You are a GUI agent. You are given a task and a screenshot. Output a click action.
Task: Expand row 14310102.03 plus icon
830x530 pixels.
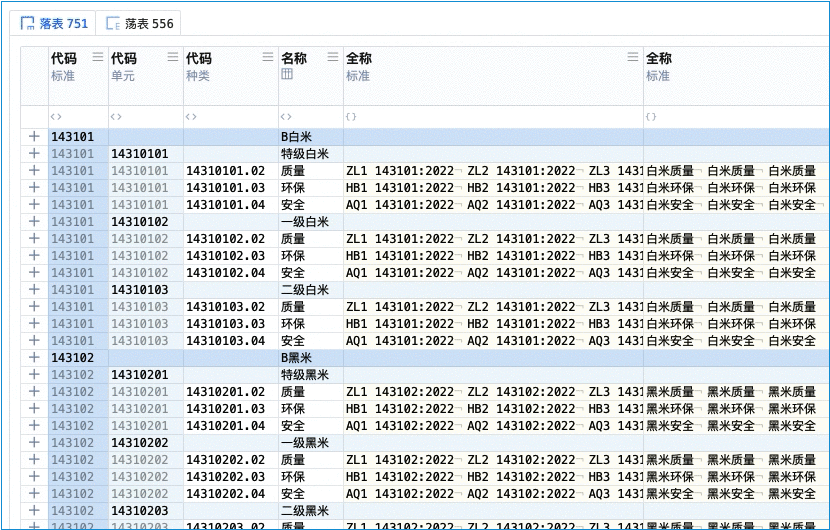pyautogui.click(x=34, y=256)
